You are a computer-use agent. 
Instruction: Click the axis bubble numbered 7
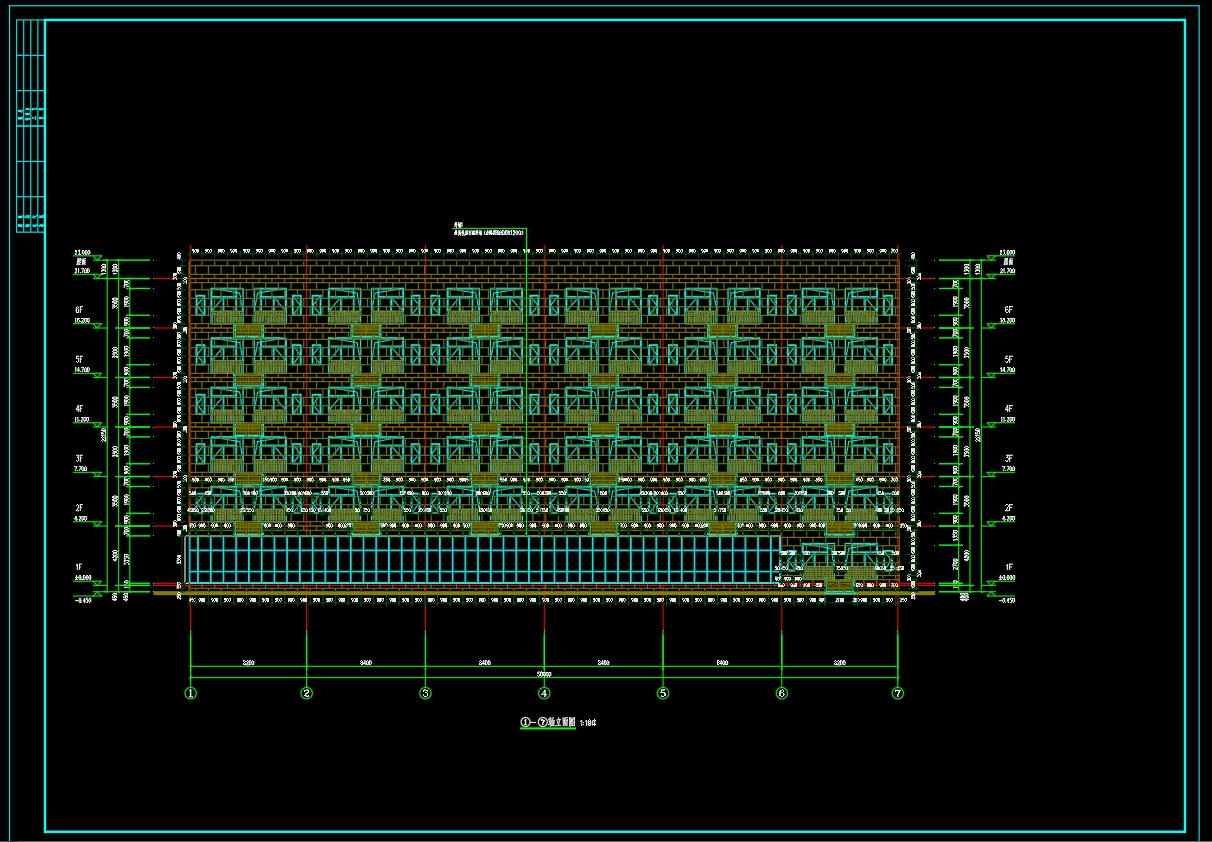(x=898, y=693)
